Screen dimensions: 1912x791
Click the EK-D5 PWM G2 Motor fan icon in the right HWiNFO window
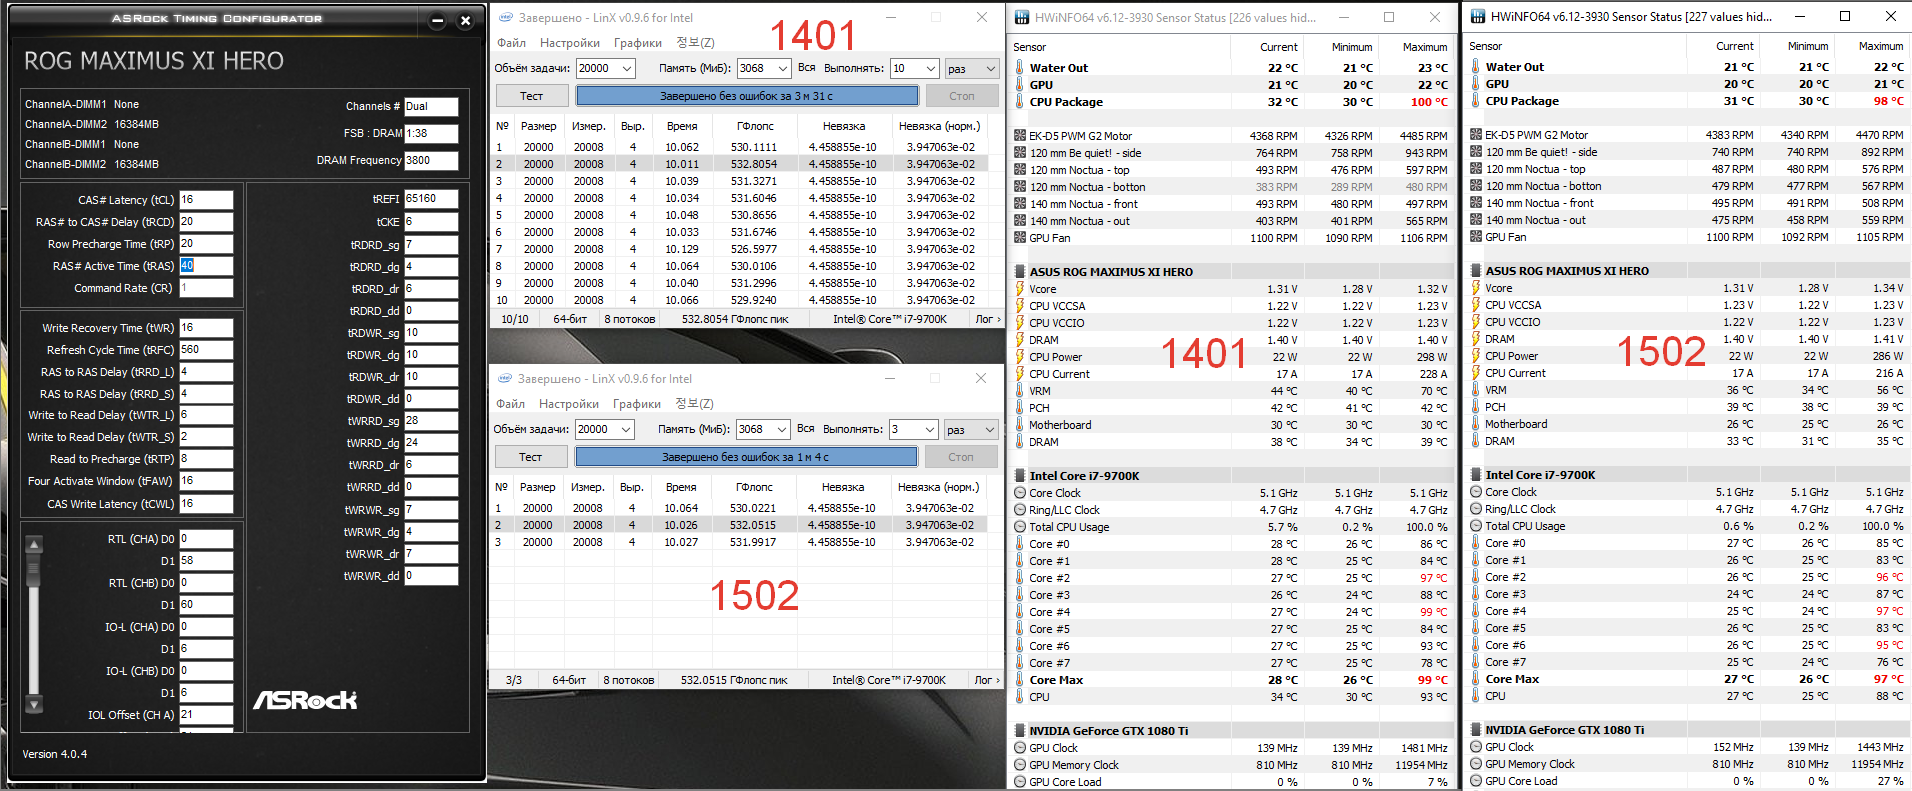pyautogui.click(x=1475, y=135)
